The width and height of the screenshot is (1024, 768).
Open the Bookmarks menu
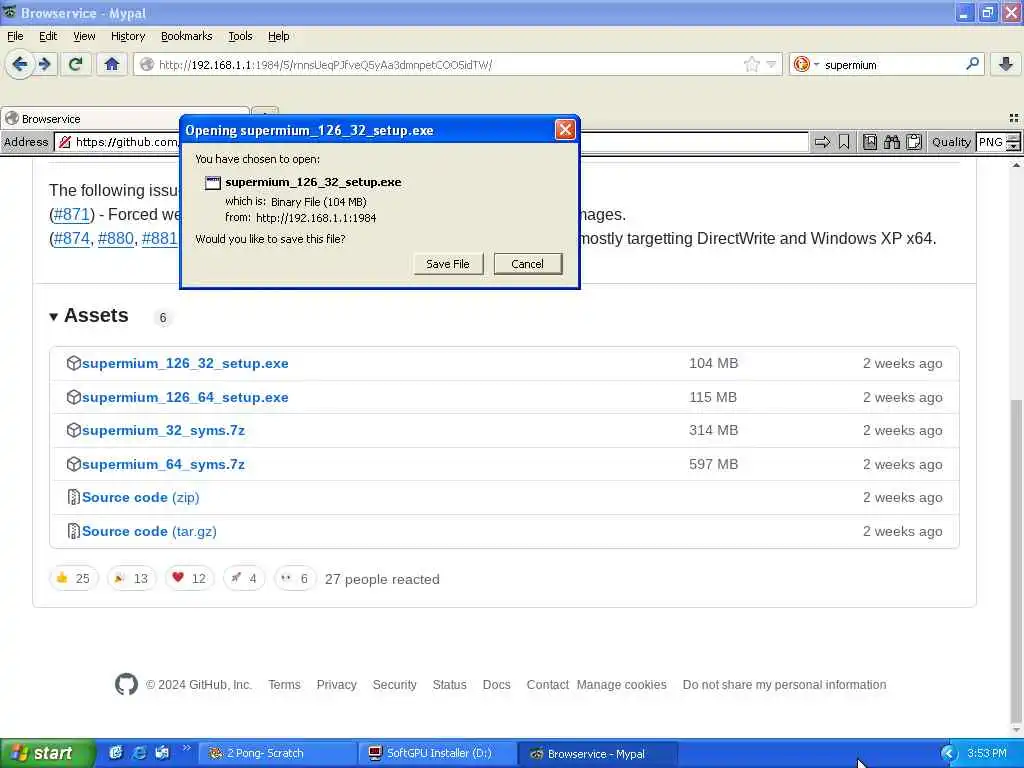point(187,36)
